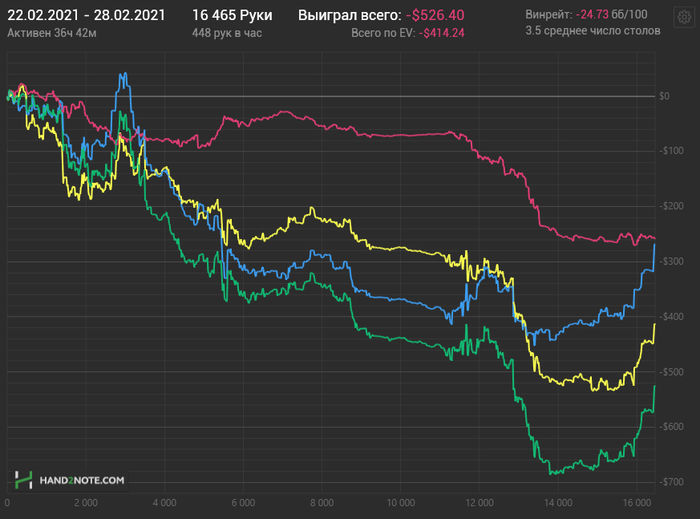The height and width of the screenshot is (519, 700).
Task: Click the -$700 y-axis label
Action: click(x=671, y=482)
